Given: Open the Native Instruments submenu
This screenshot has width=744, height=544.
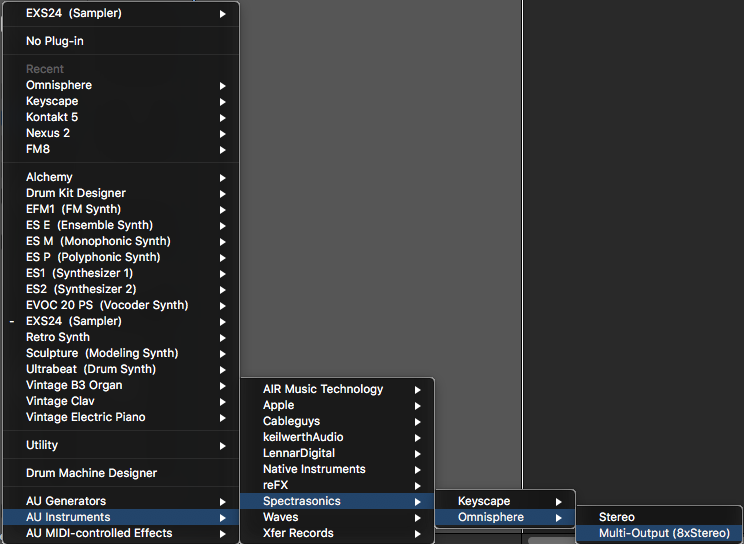Looking at the screenshot, I should coord(337,469).
